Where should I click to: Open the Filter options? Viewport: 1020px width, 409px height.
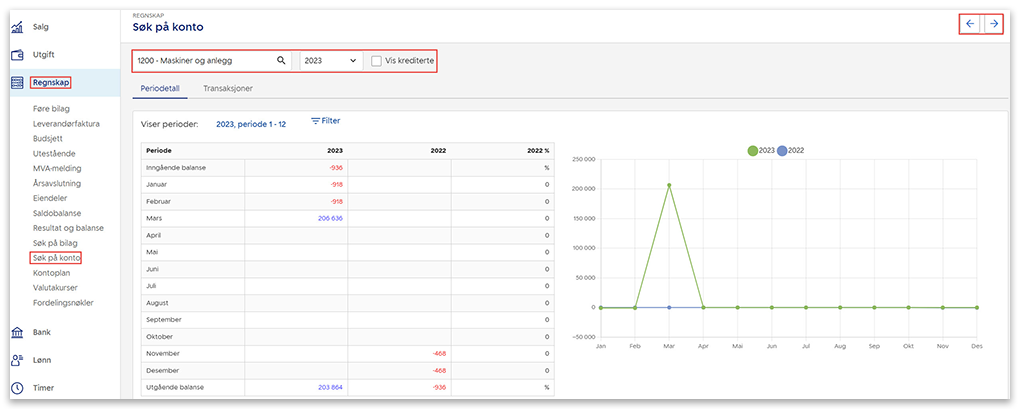(x=325, y=121)
